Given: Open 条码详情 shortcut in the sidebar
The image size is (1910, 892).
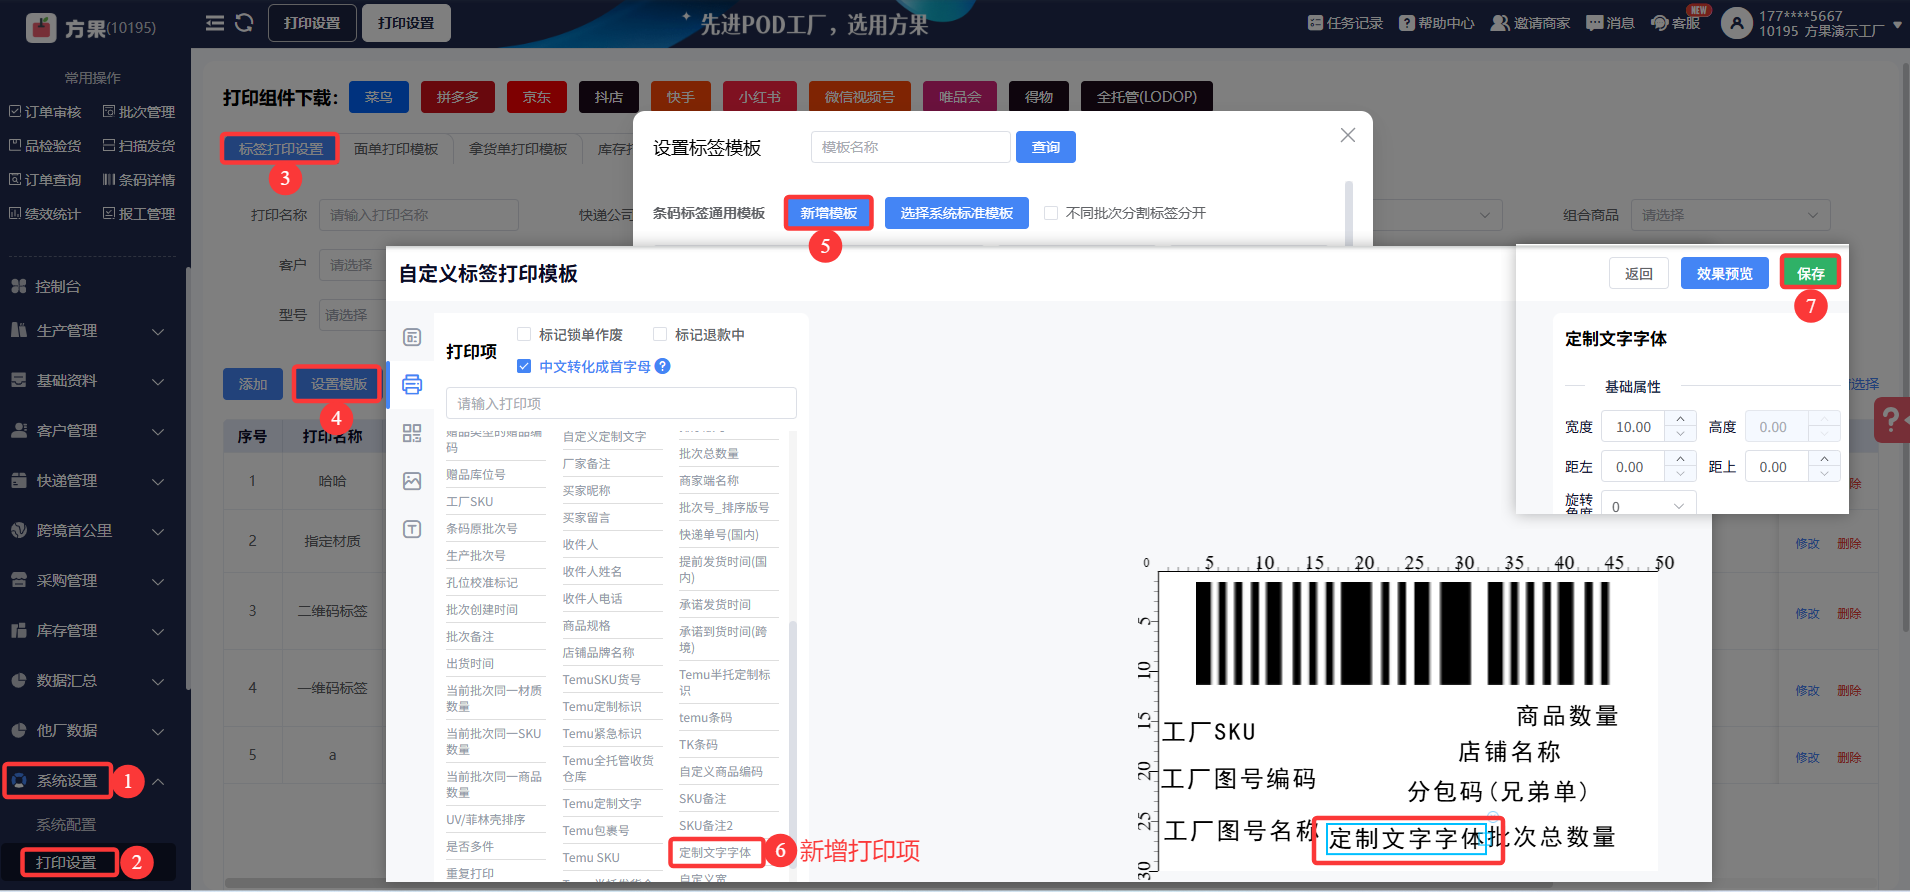Looking at the screenshot, I should click(139, 180).
